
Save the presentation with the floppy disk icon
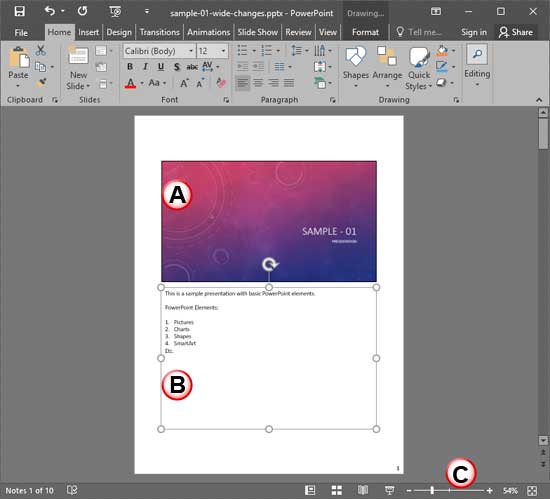pos(20,12)
